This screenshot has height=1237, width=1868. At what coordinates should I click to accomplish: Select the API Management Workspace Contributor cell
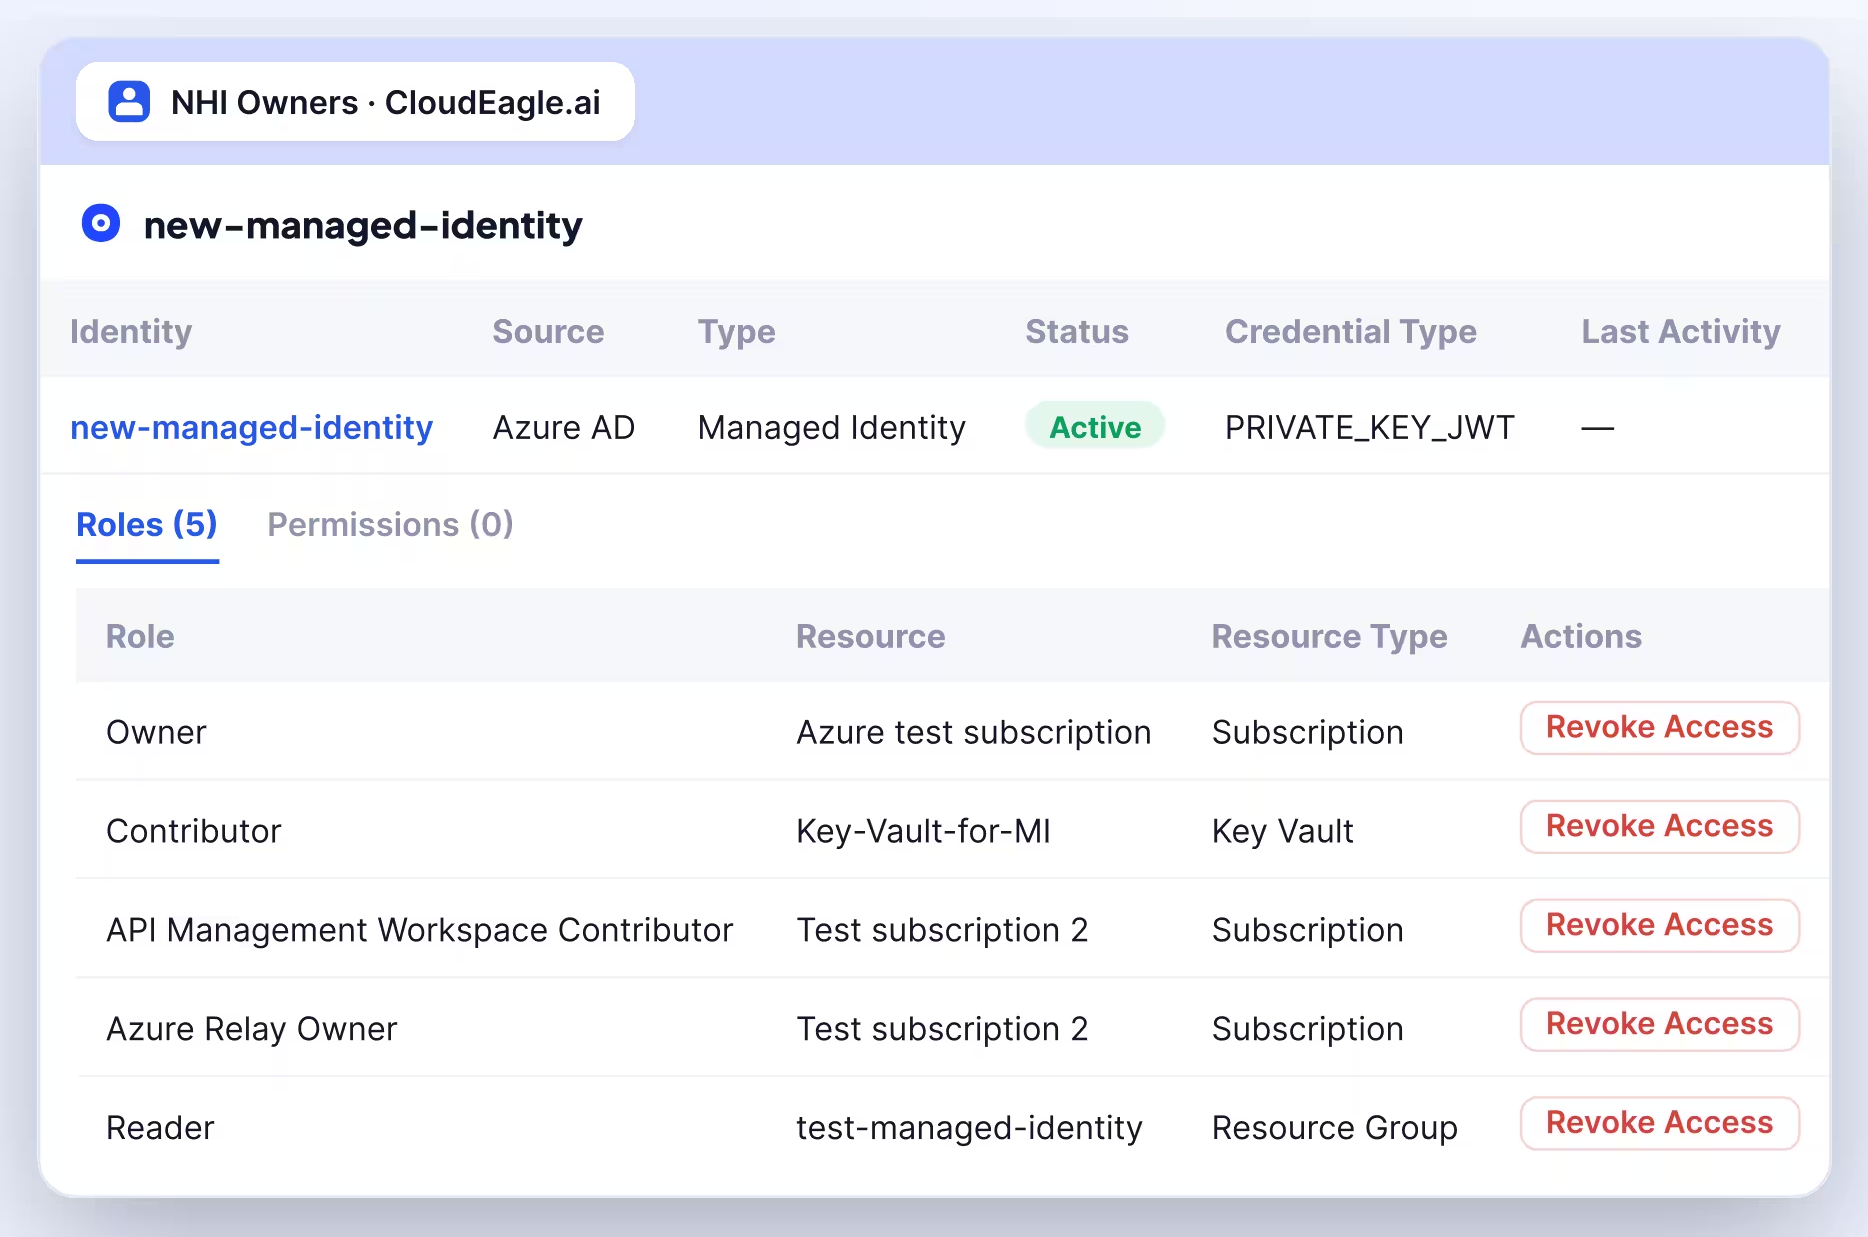click(420, 930)
